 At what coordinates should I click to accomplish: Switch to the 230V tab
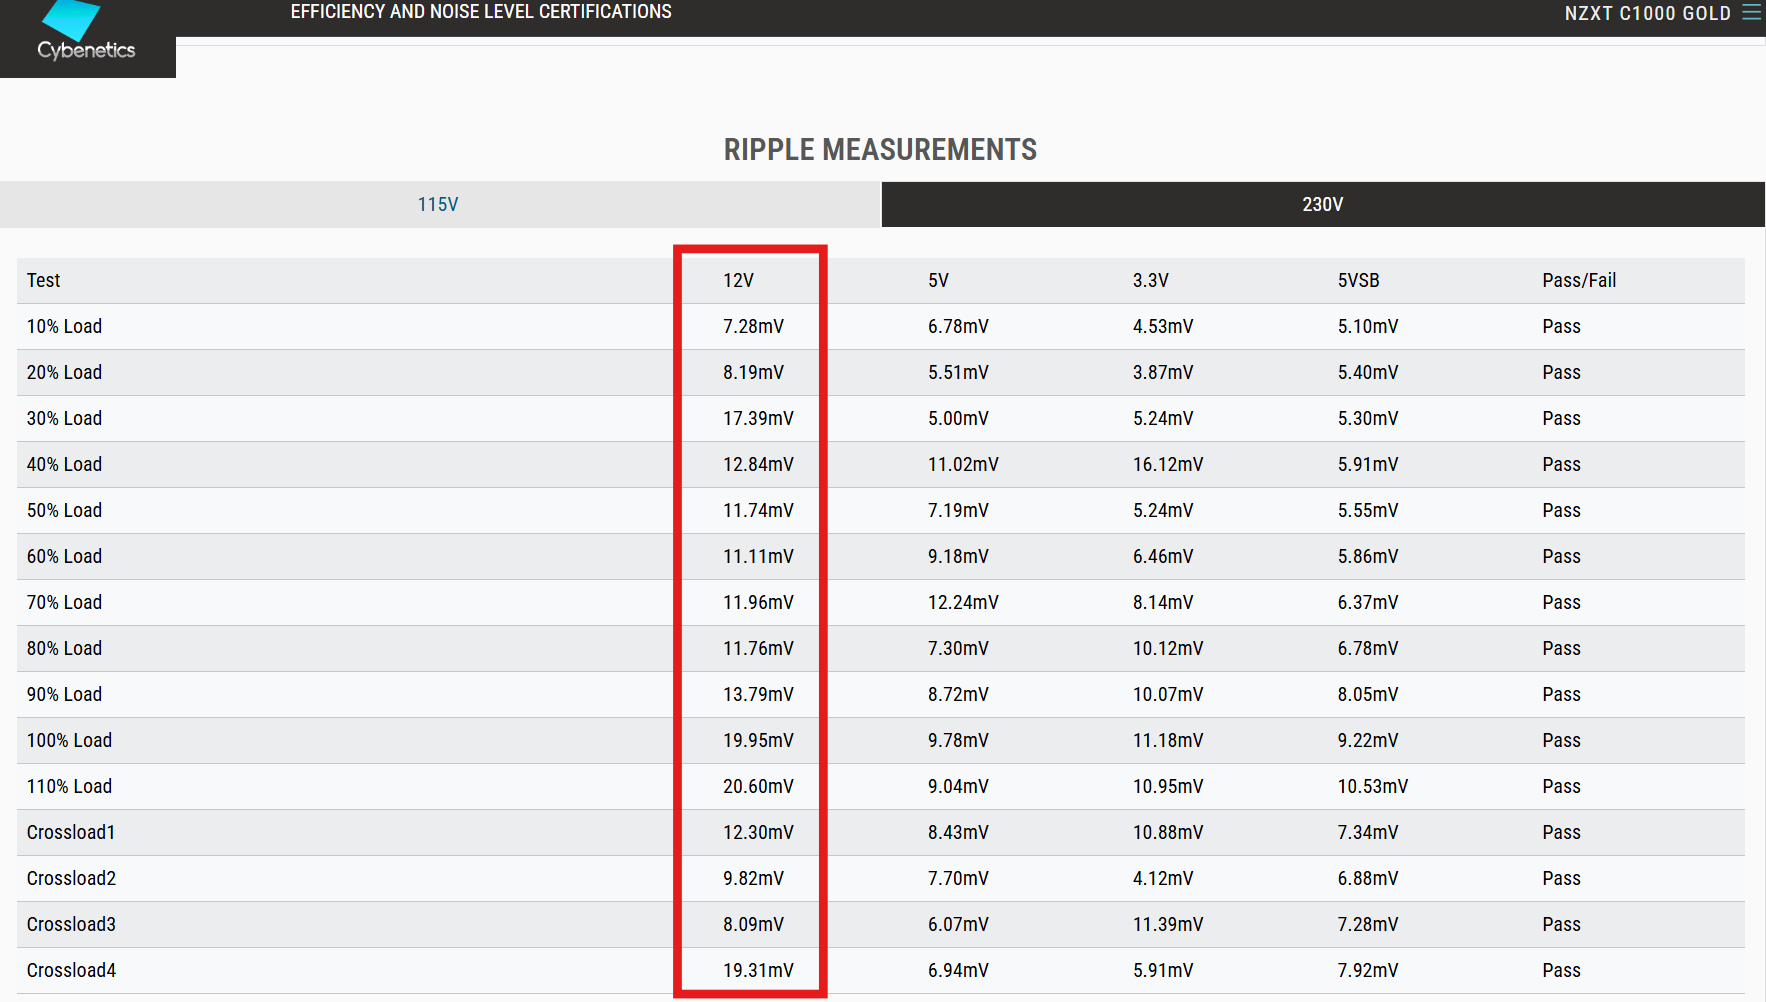pos(1322,204)
